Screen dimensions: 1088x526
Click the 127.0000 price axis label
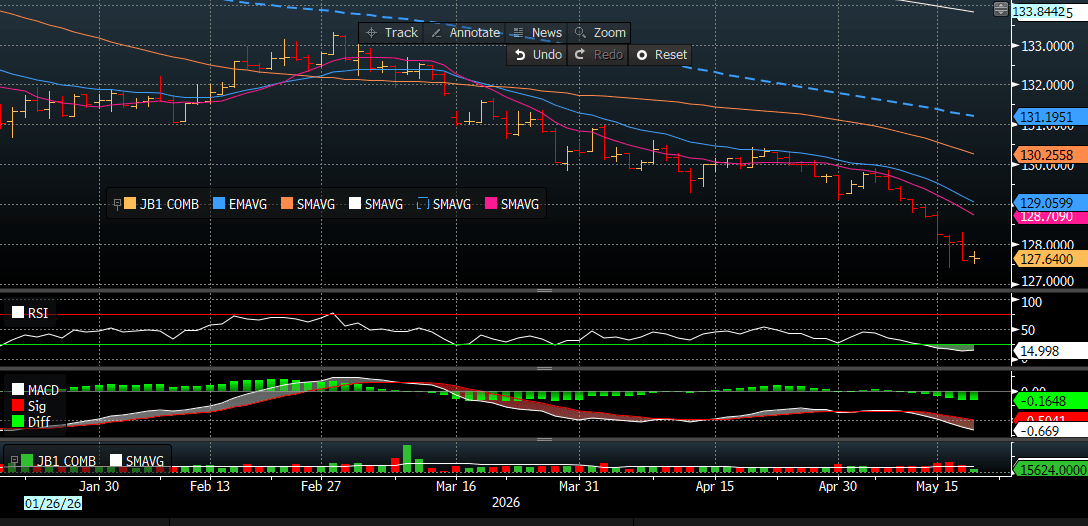tap(1046, 282)
